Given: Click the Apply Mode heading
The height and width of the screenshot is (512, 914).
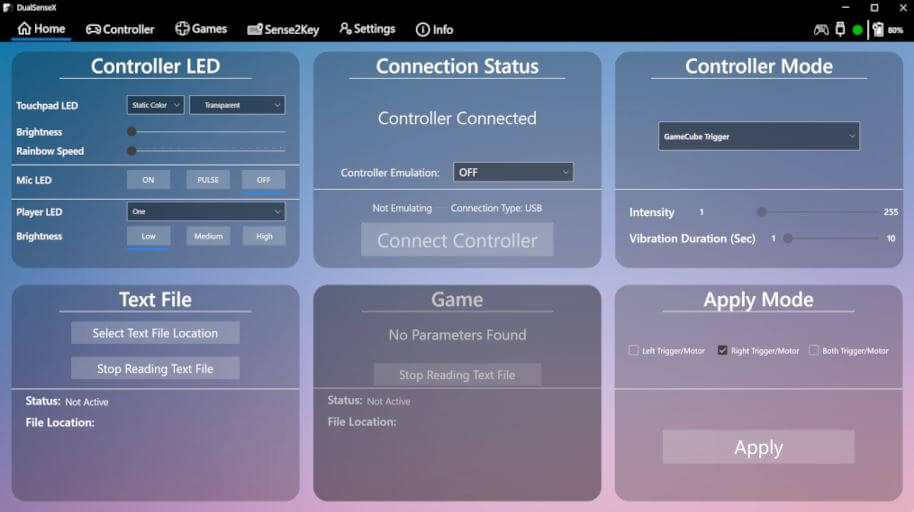Looking at the screenshot, I should click(758, 300).
